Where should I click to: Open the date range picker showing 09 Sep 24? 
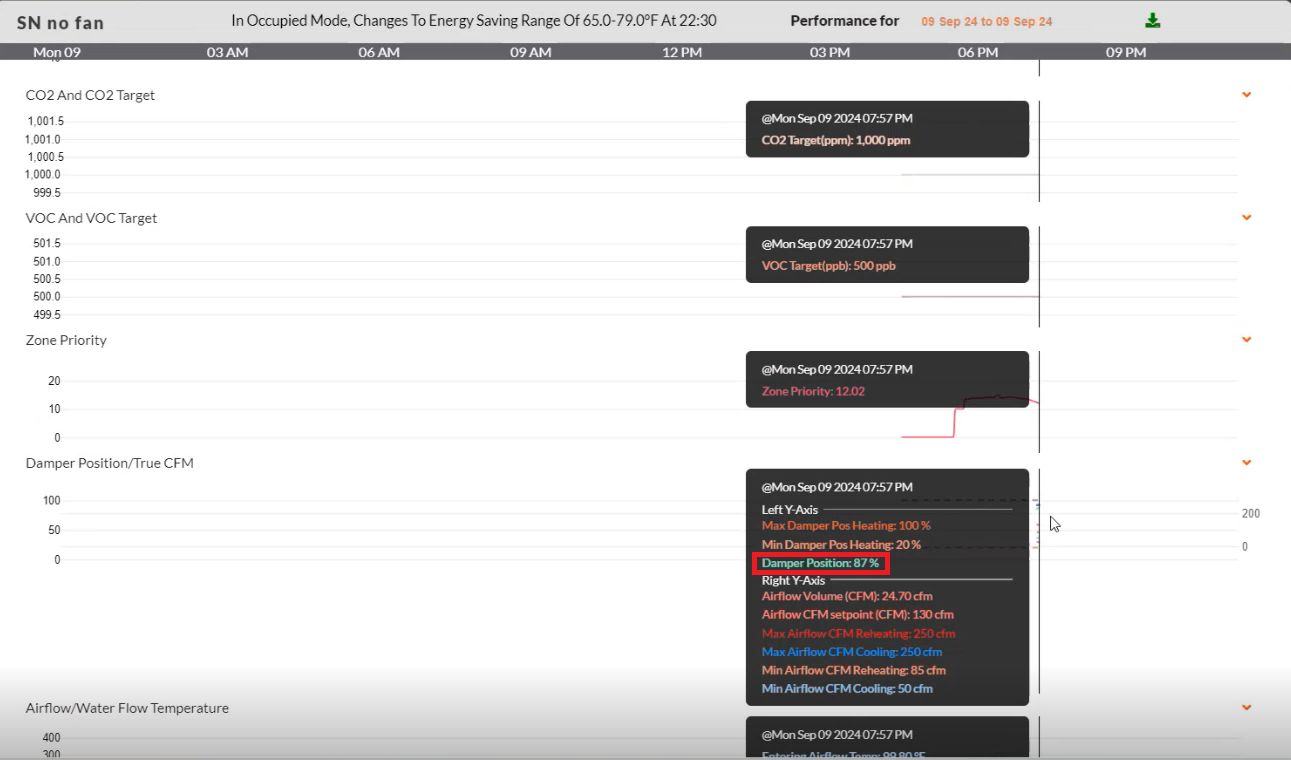986,20
